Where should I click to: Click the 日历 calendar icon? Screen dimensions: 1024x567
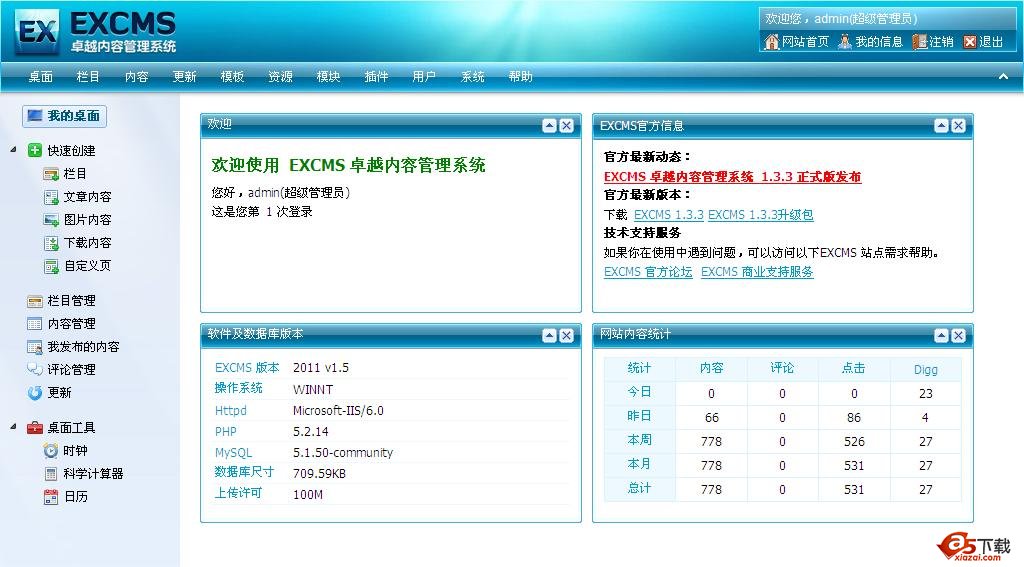[51, 497]
